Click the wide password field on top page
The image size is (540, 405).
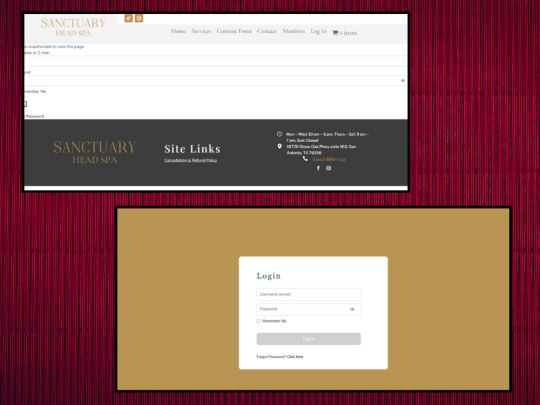click(x=216, y=81)
